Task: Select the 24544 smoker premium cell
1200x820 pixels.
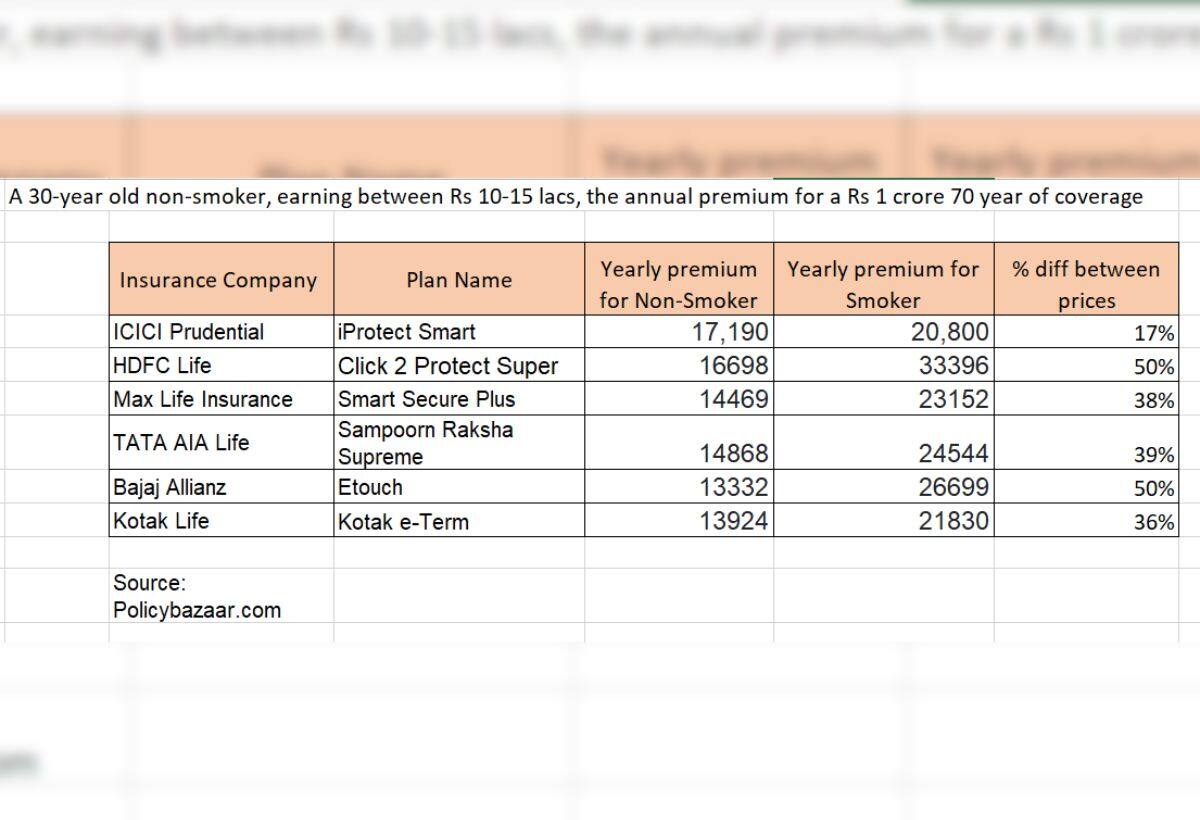Action: tap(883, 443)
